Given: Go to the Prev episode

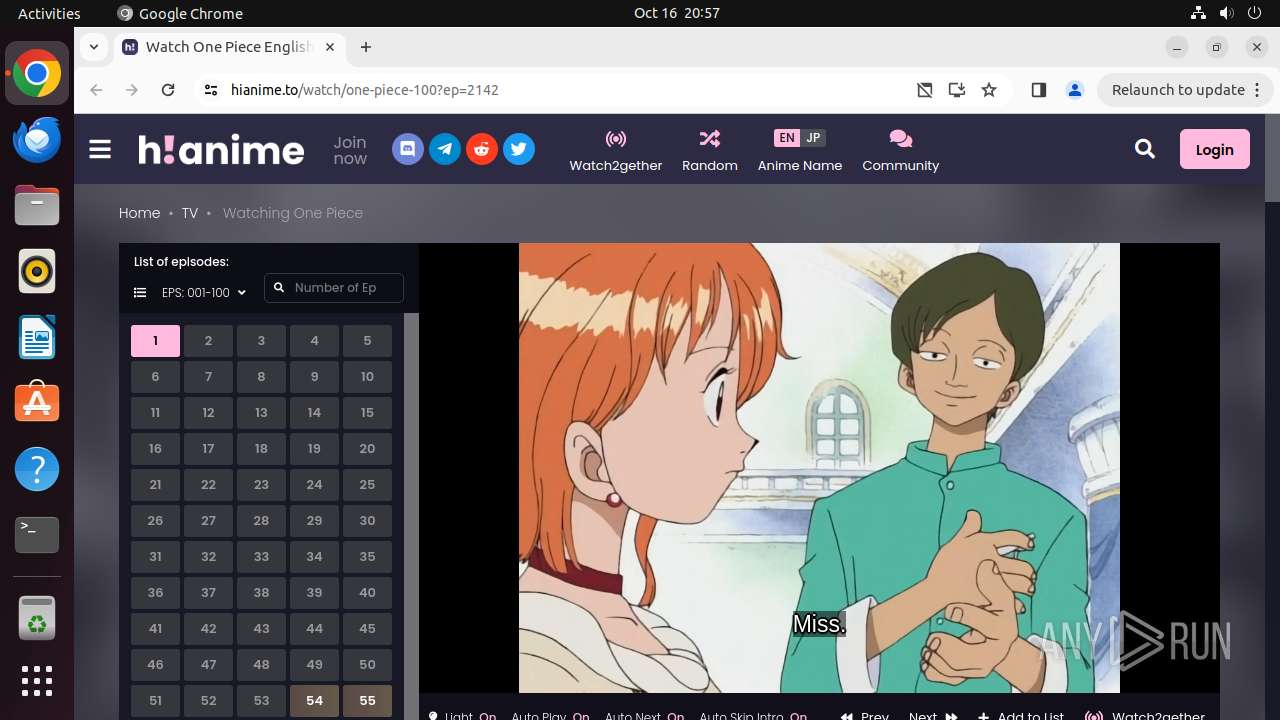Looking at the screenshot, I should pos(865,716).
